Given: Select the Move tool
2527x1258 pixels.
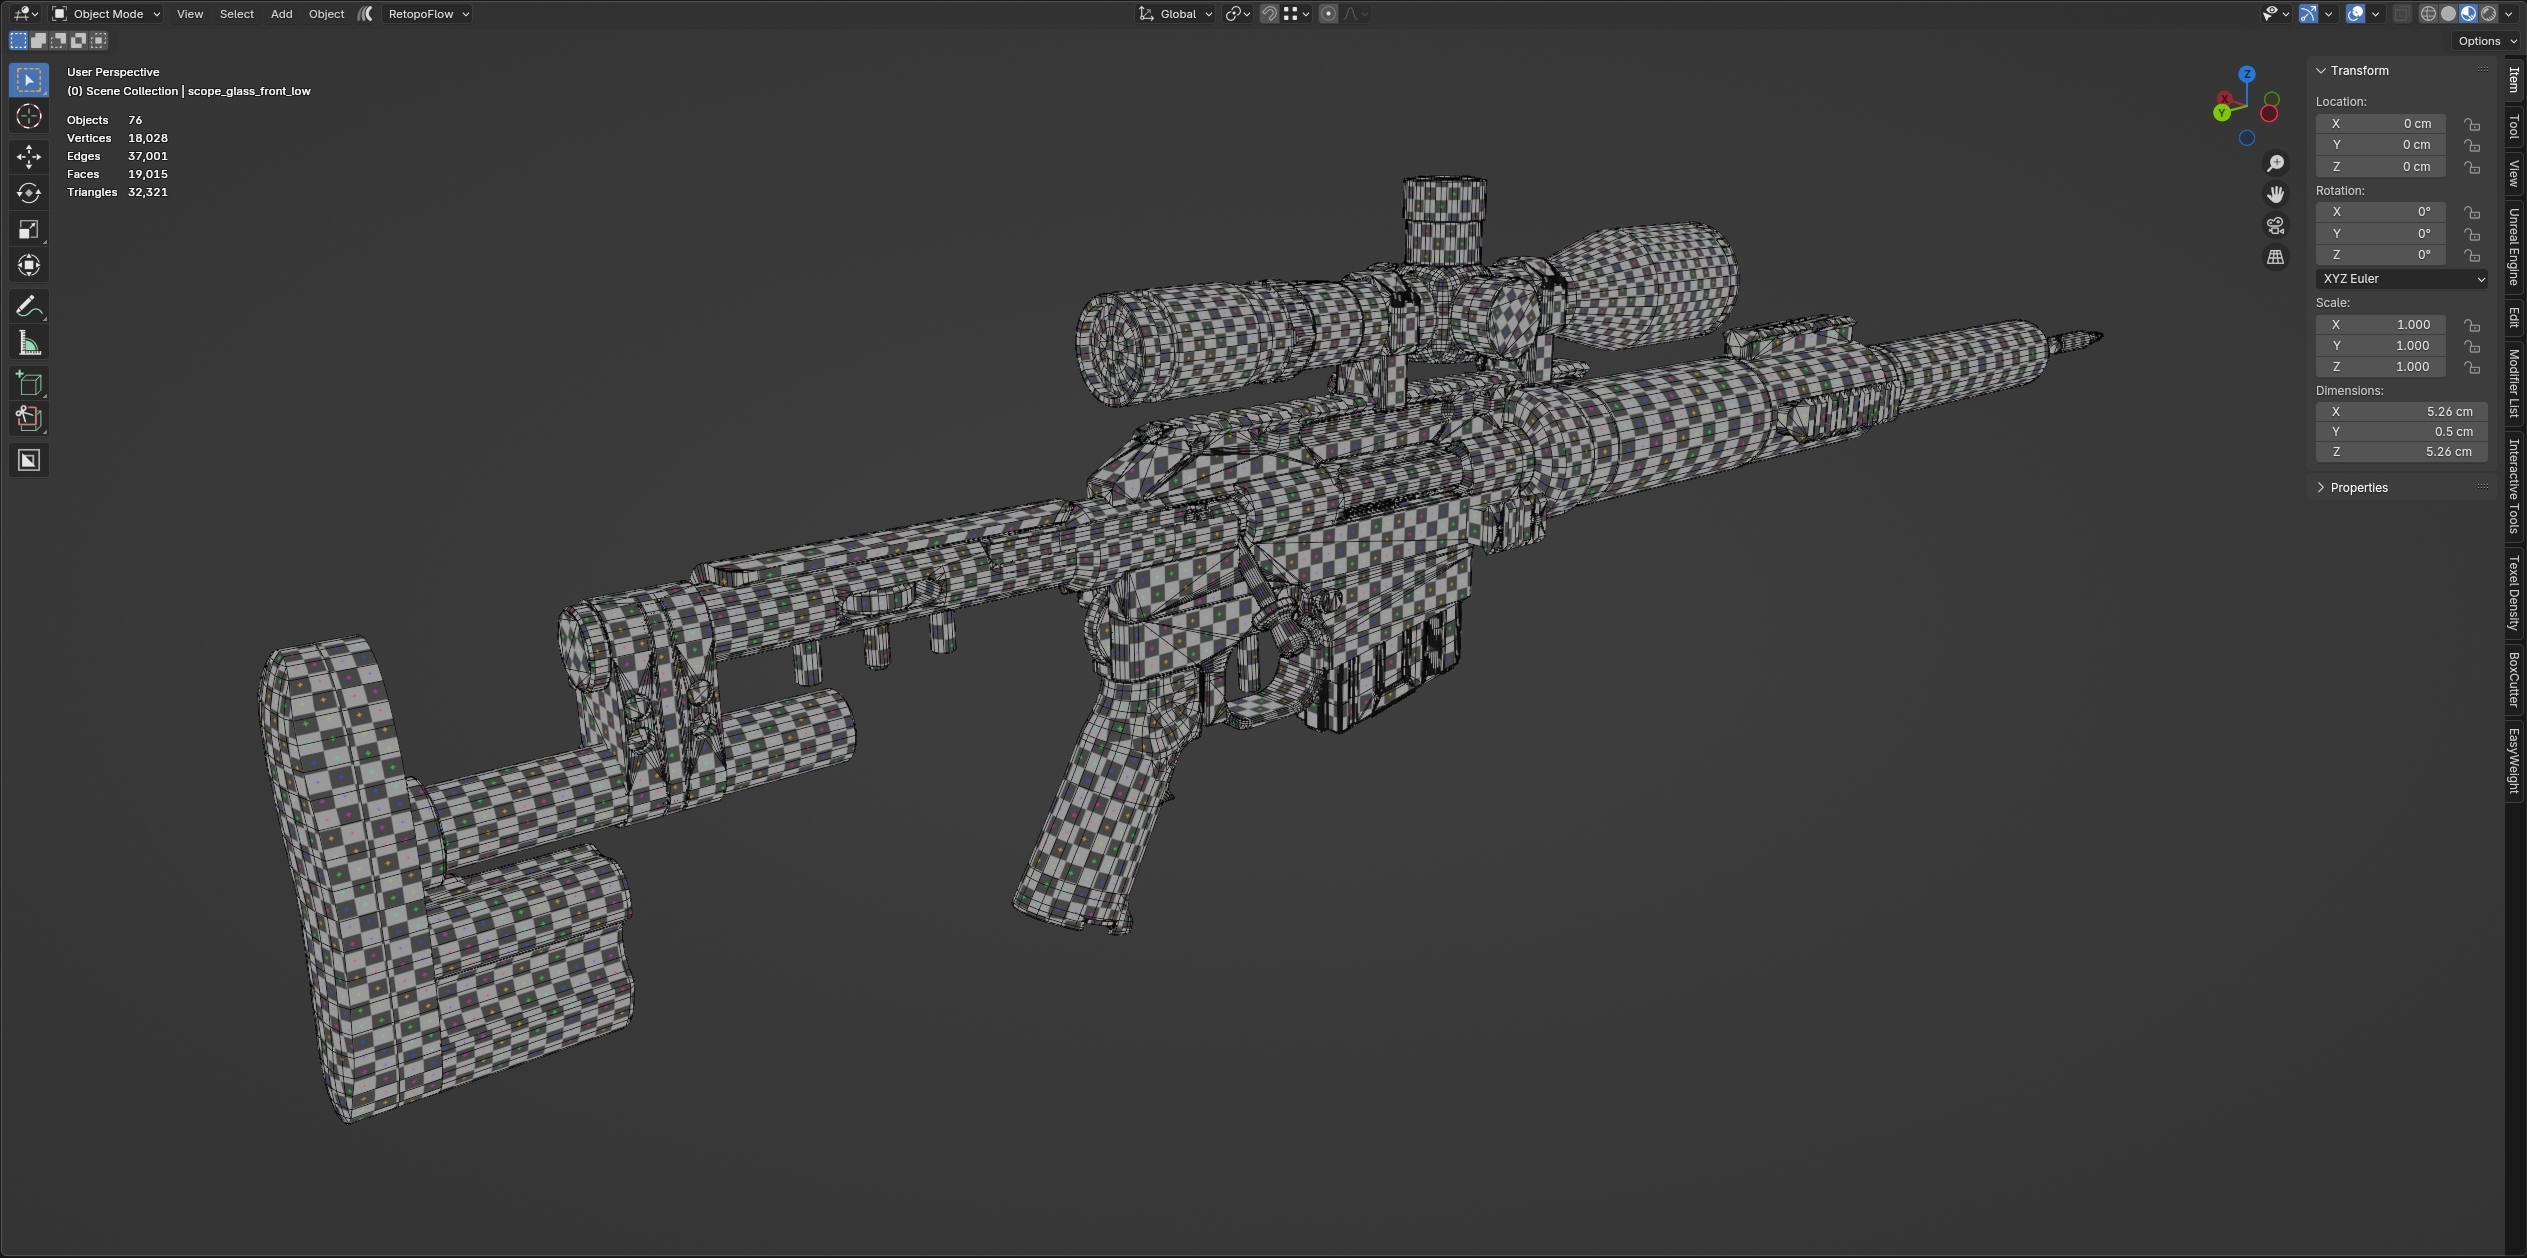Looking at the screenshot, I should (x=29, y=156).
